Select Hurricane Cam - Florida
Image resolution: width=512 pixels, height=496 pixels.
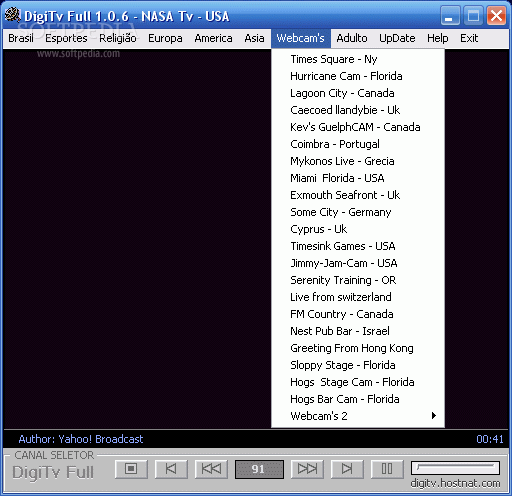[x=358, y=76]
